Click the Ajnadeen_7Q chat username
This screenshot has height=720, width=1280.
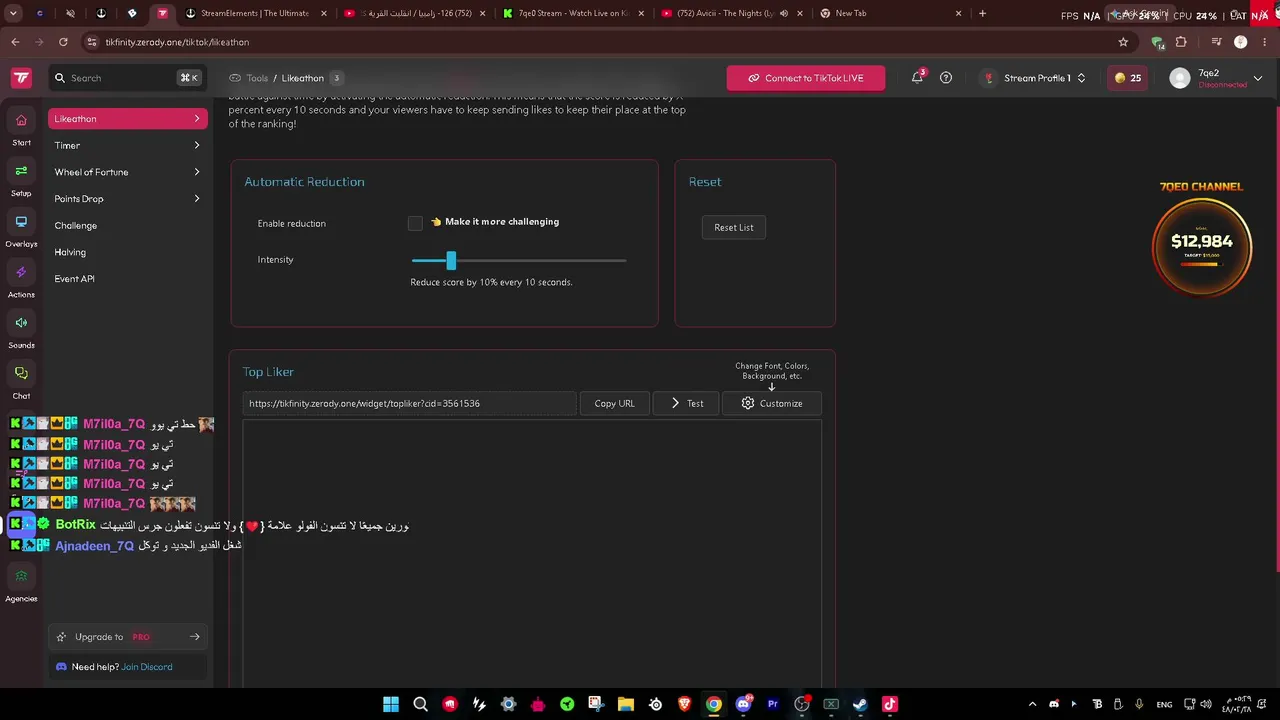point(94,546)
